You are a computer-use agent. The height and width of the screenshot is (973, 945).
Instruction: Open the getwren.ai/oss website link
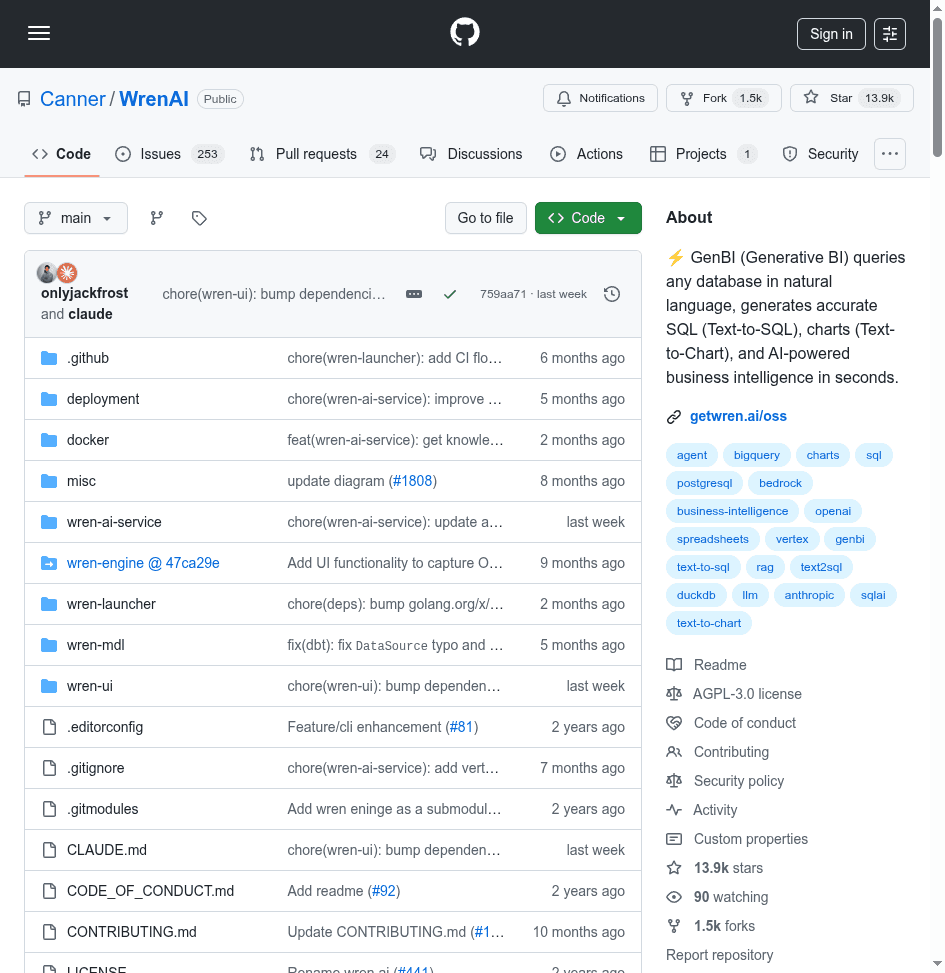[738, 416]
